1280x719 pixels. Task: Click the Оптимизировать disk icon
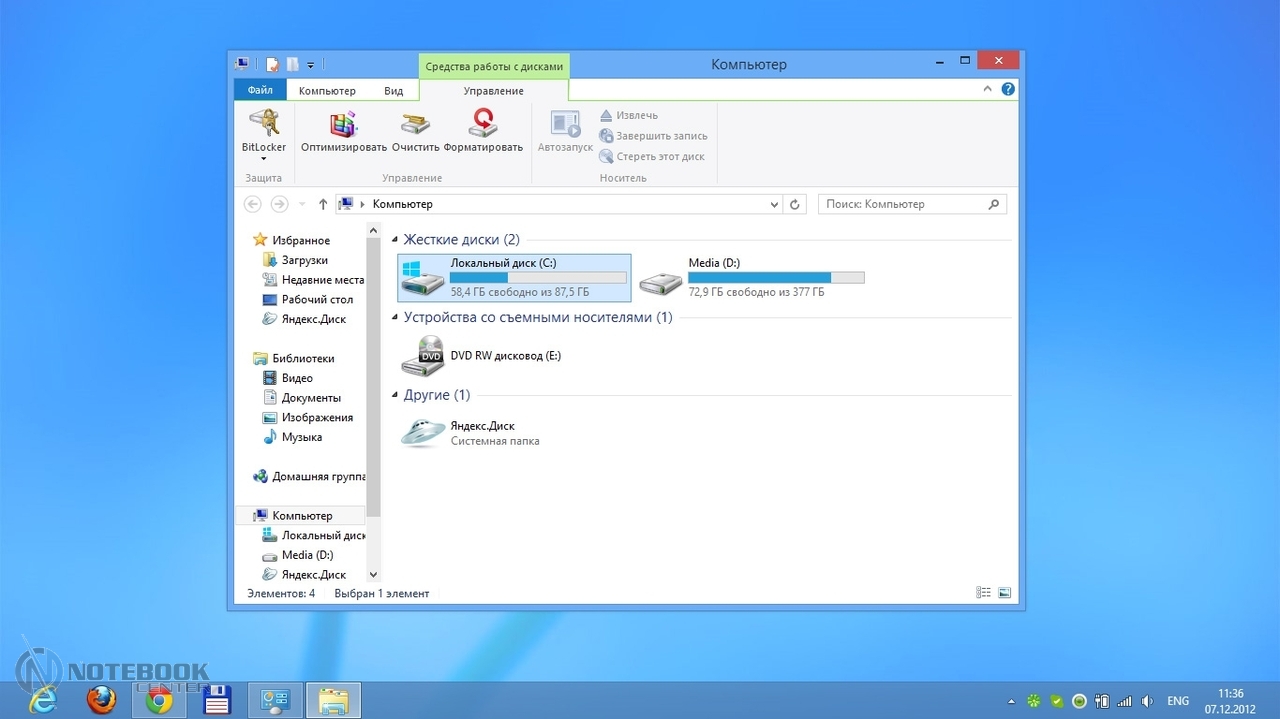[343, 125]
